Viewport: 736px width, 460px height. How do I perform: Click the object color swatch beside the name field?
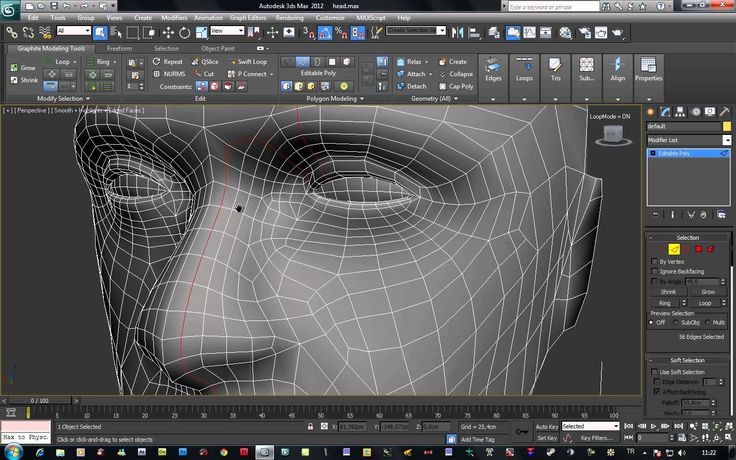click(x=726, y=127)
